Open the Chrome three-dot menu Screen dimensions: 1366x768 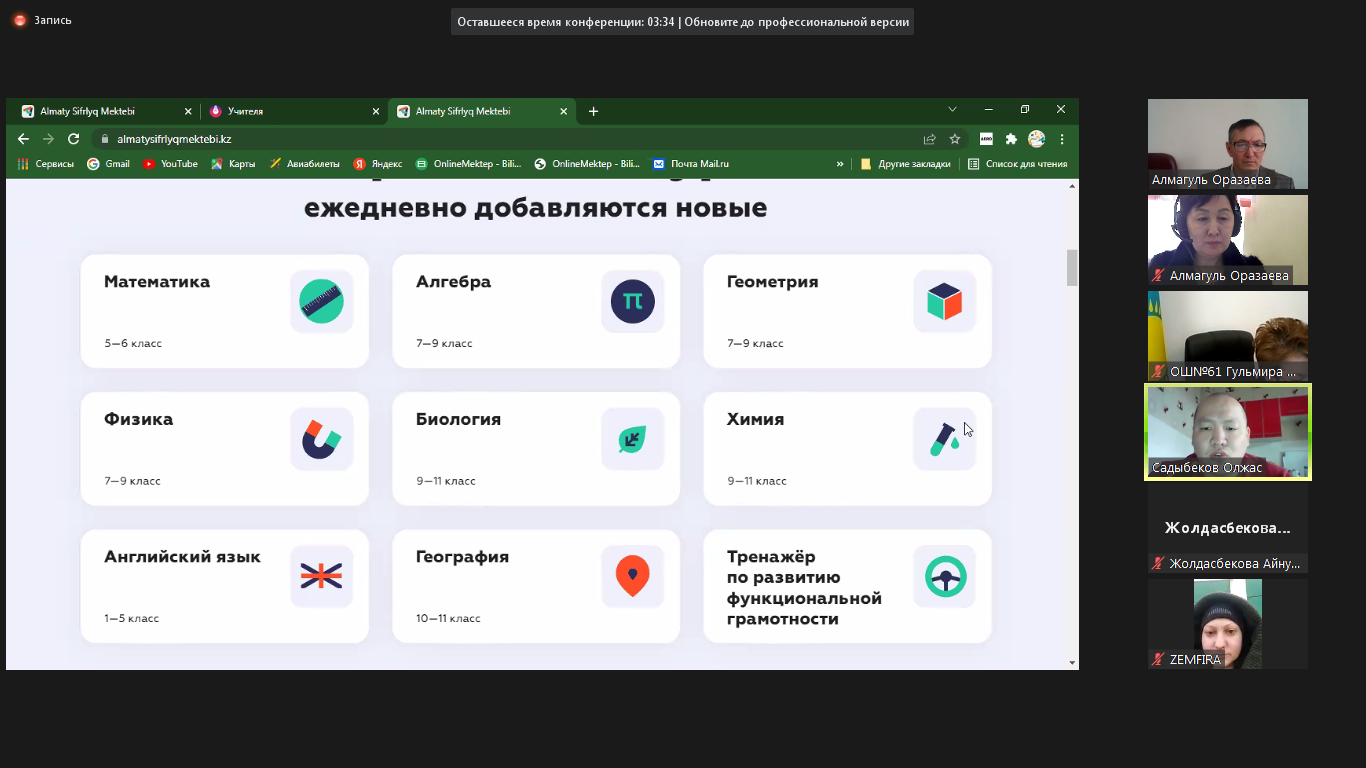click(x=1062, y=139)
